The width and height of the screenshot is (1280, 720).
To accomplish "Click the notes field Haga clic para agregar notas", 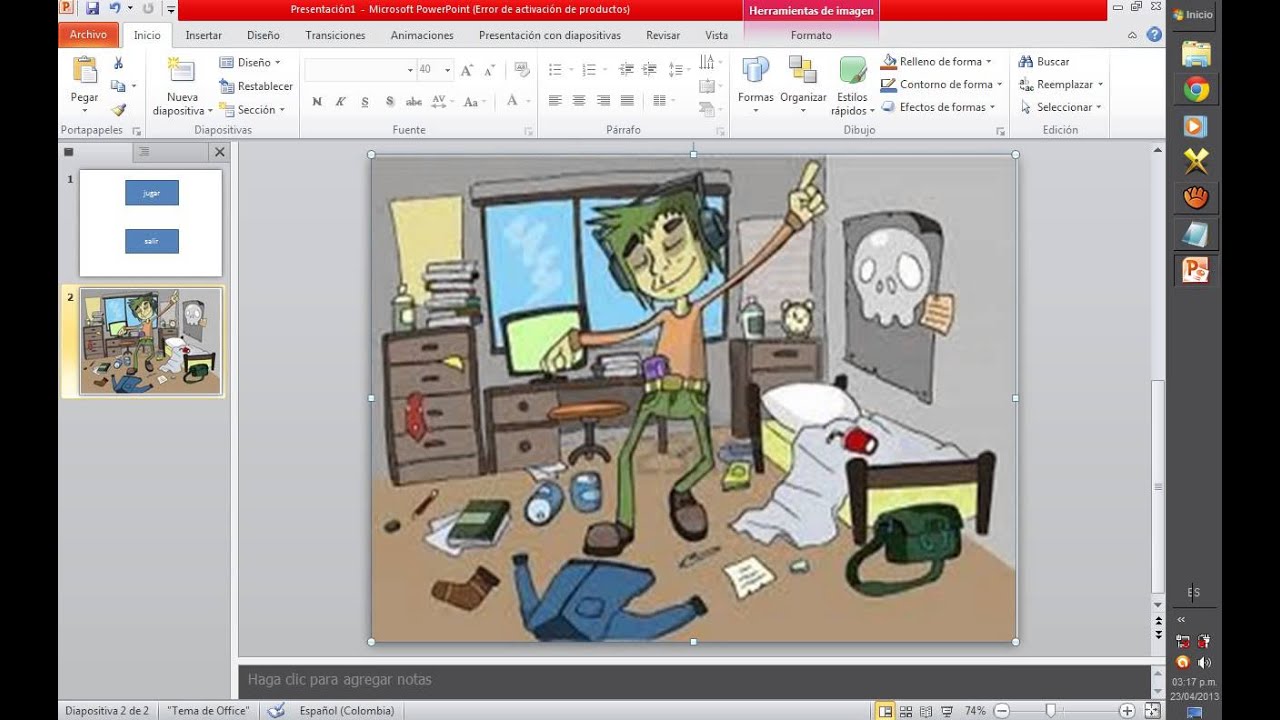I will coord(695,680).
